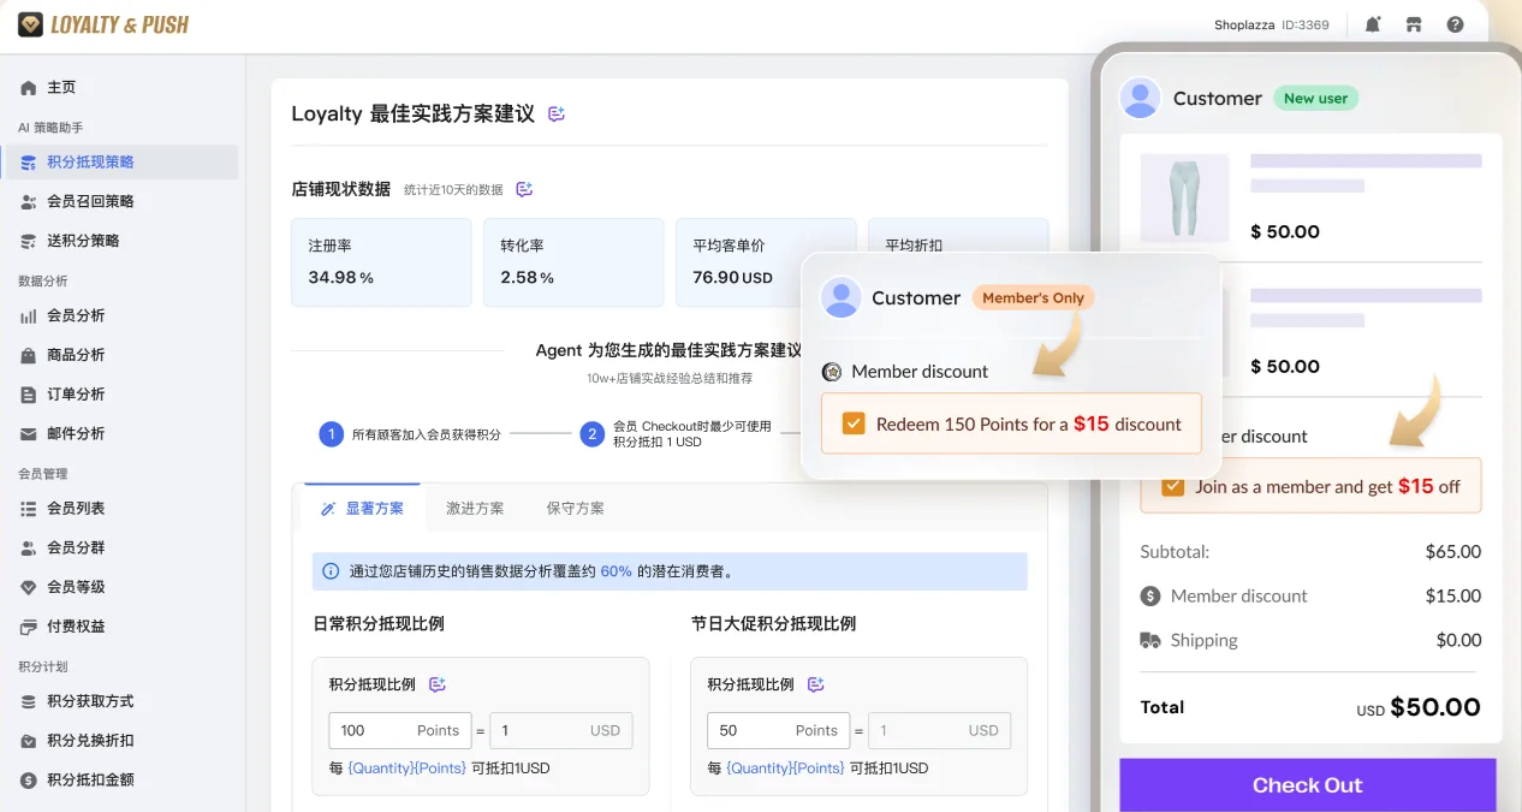1522x812 pixels.
Task: Uncheck "Join as a member and get $15 off"
Action: (1171, 486)
